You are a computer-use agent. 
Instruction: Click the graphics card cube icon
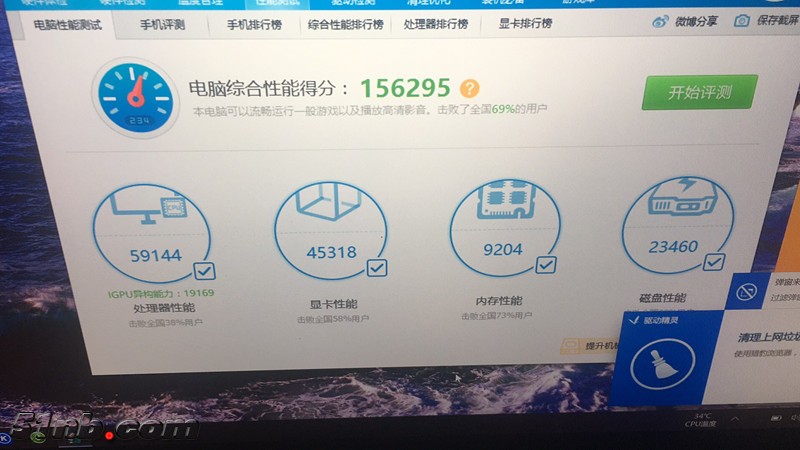pyautogui.click(x=329, y=202)
